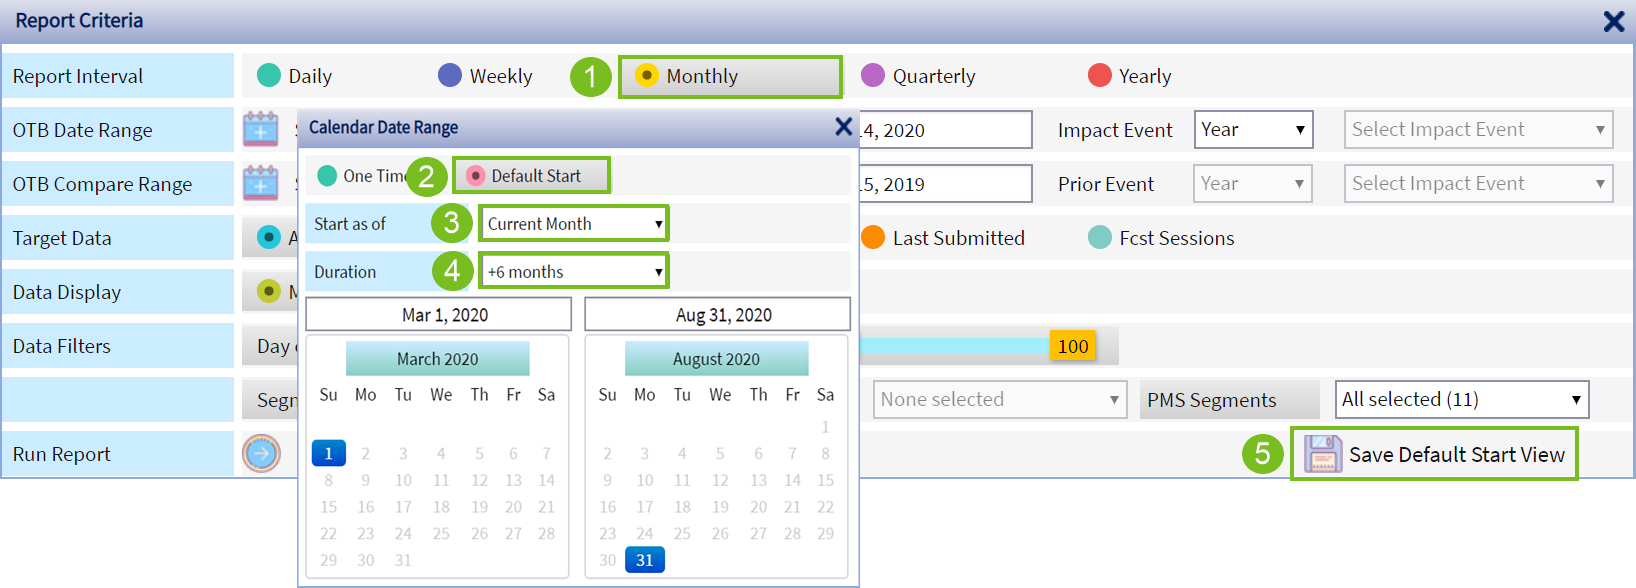Select the Default Start option

476,176
